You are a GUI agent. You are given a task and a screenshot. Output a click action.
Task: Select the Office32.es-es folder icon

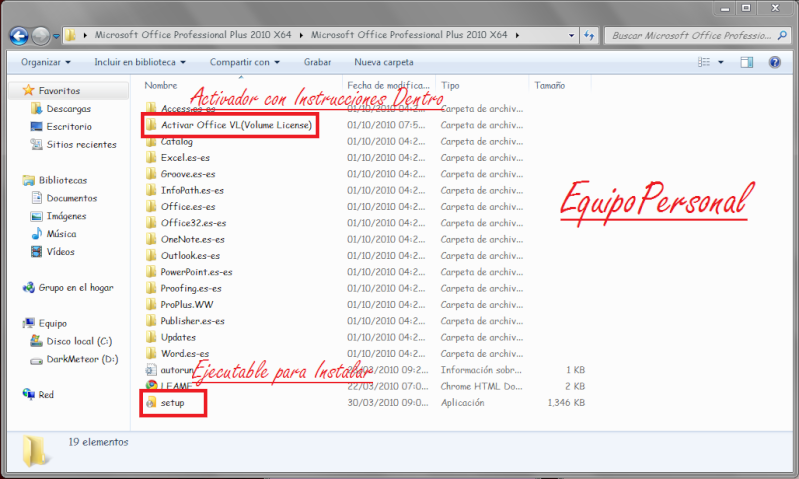[x=151, y=223]
